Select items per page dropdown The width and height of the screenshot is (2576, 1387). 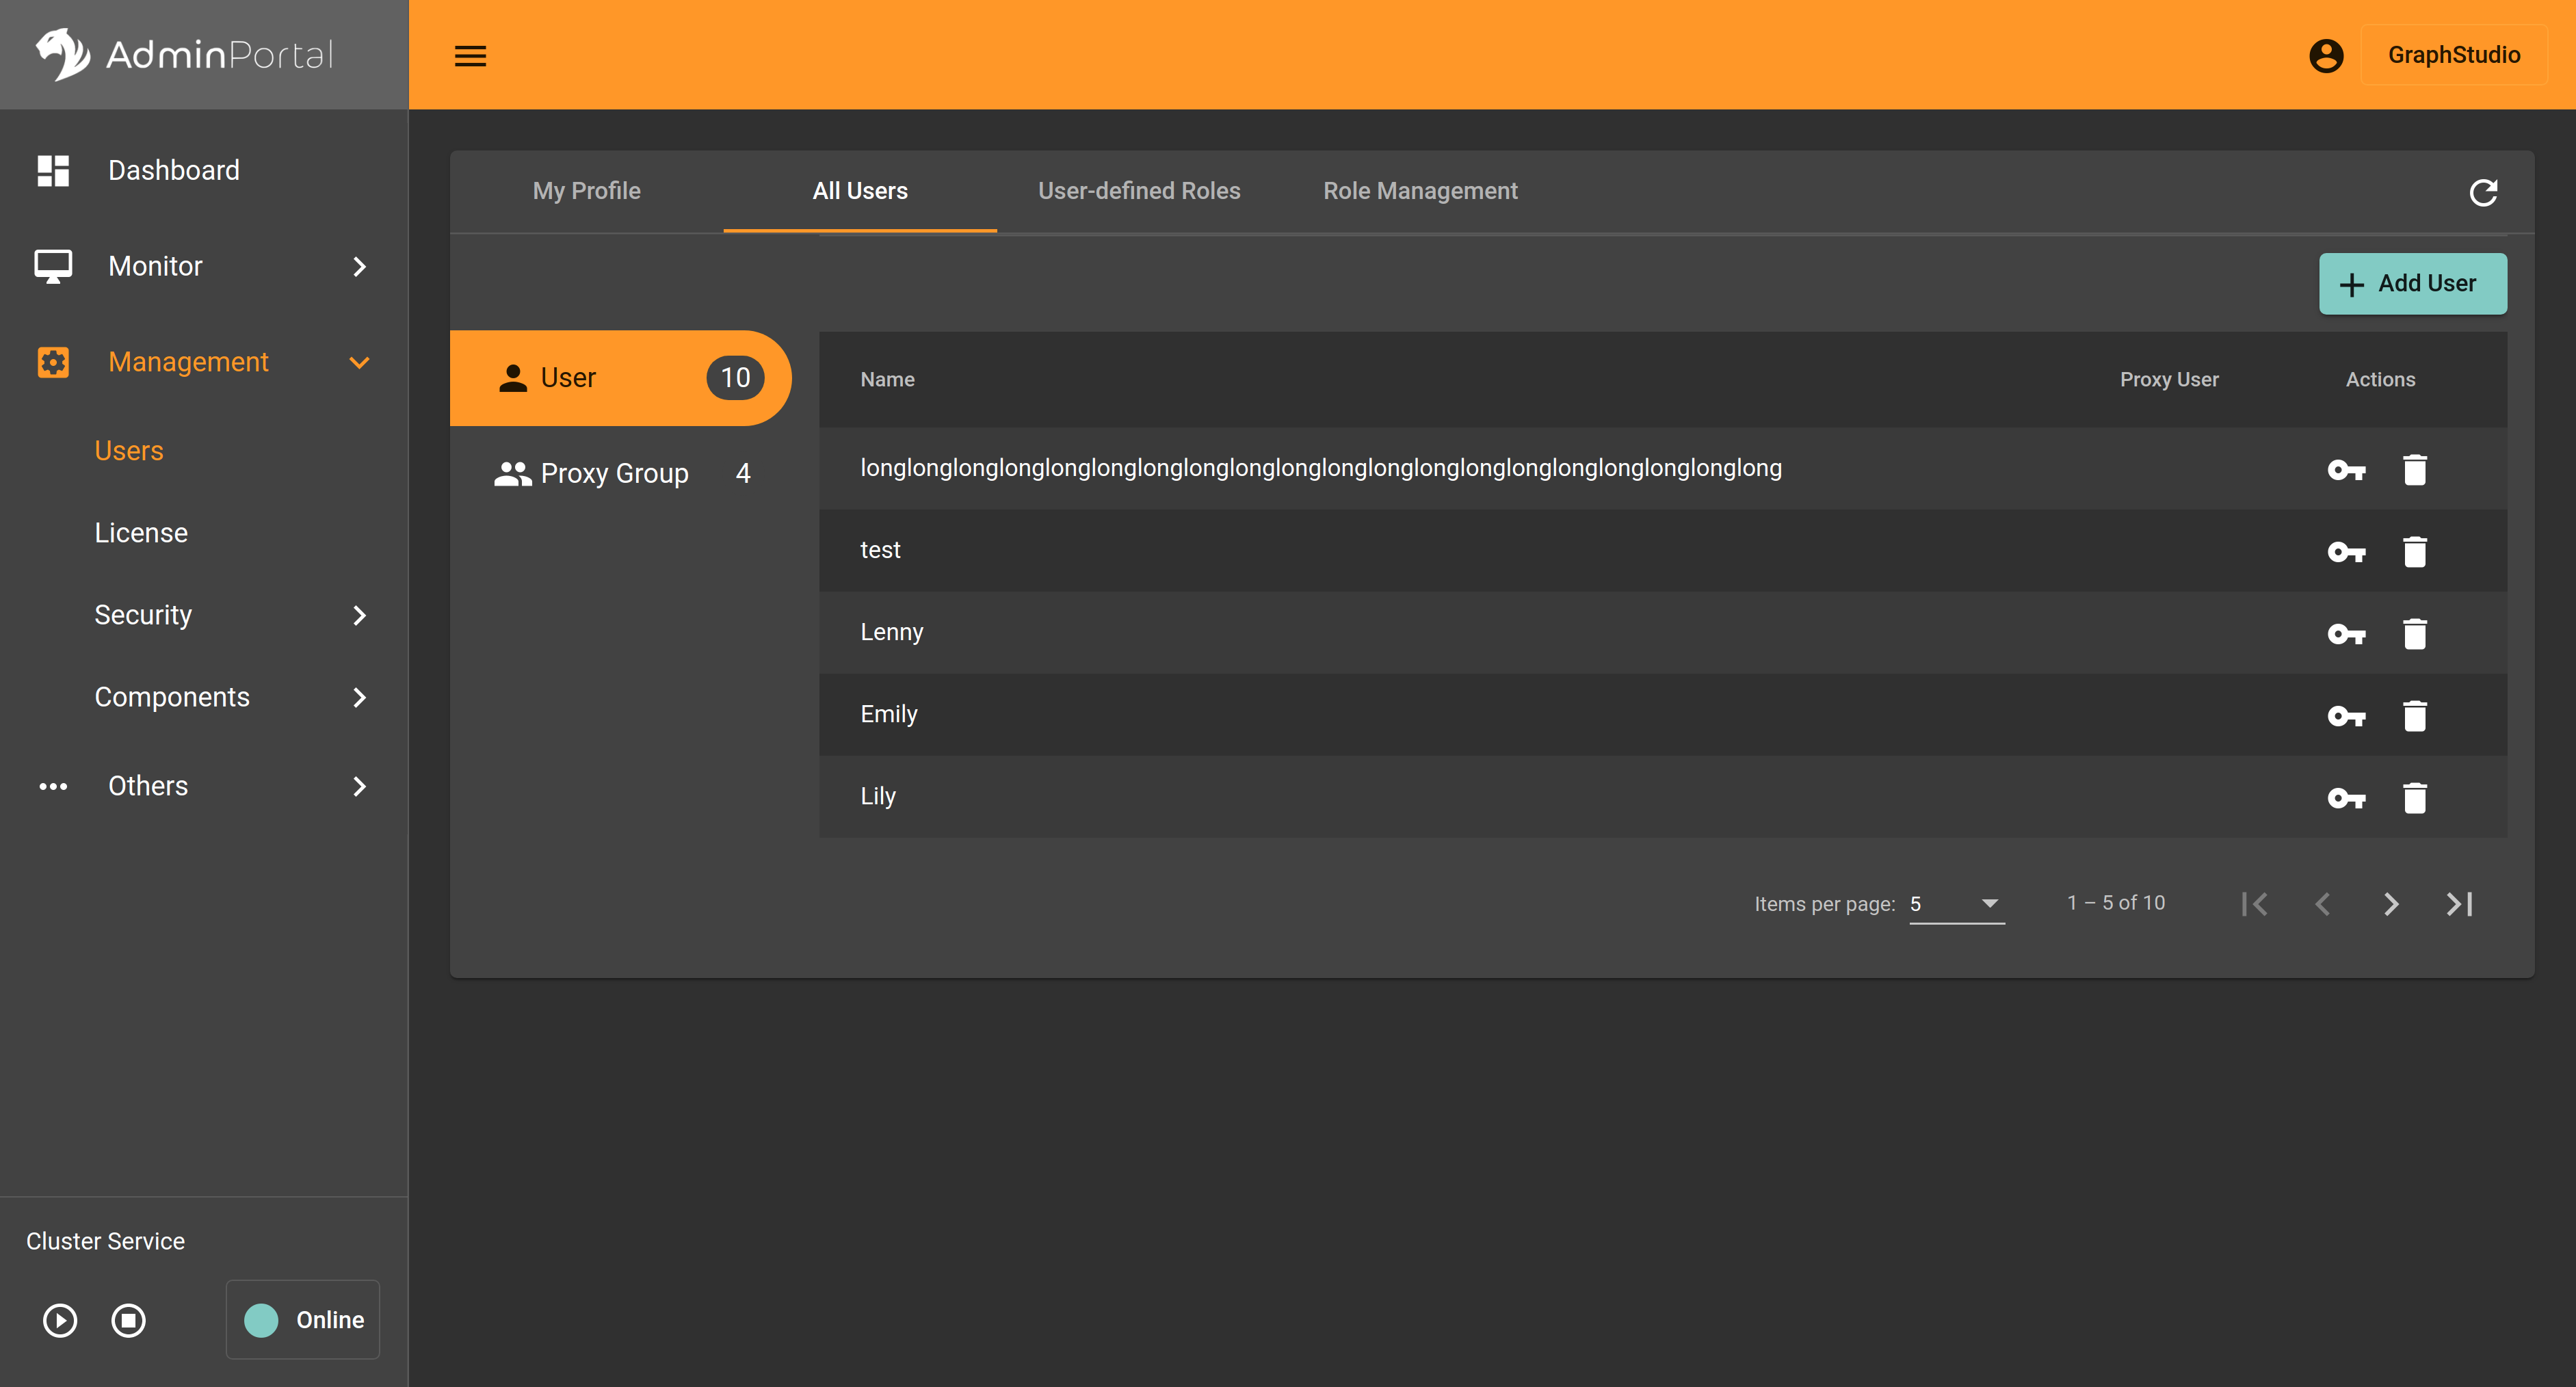[x=1956, y=903]
